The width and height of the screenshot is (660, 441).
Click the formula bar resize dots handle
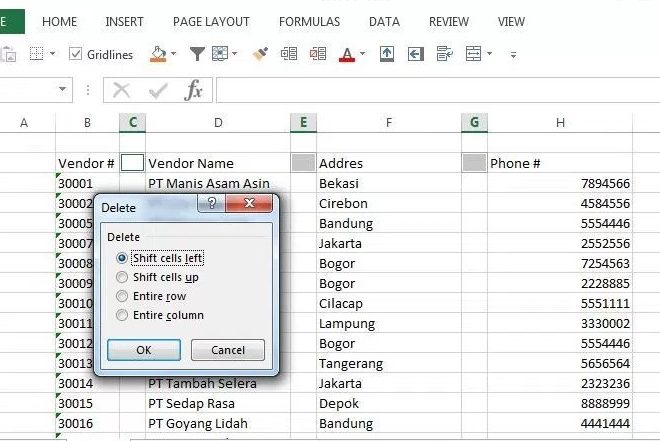tap(88, 90)
